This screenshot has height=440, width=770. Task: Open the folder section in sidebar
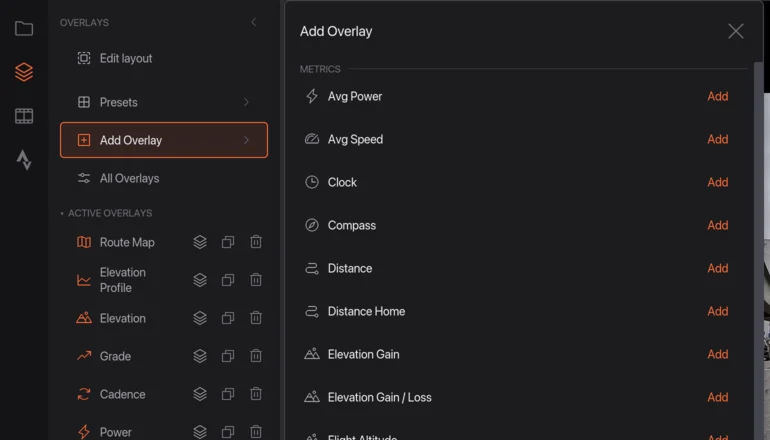click(x=24, y=28)
